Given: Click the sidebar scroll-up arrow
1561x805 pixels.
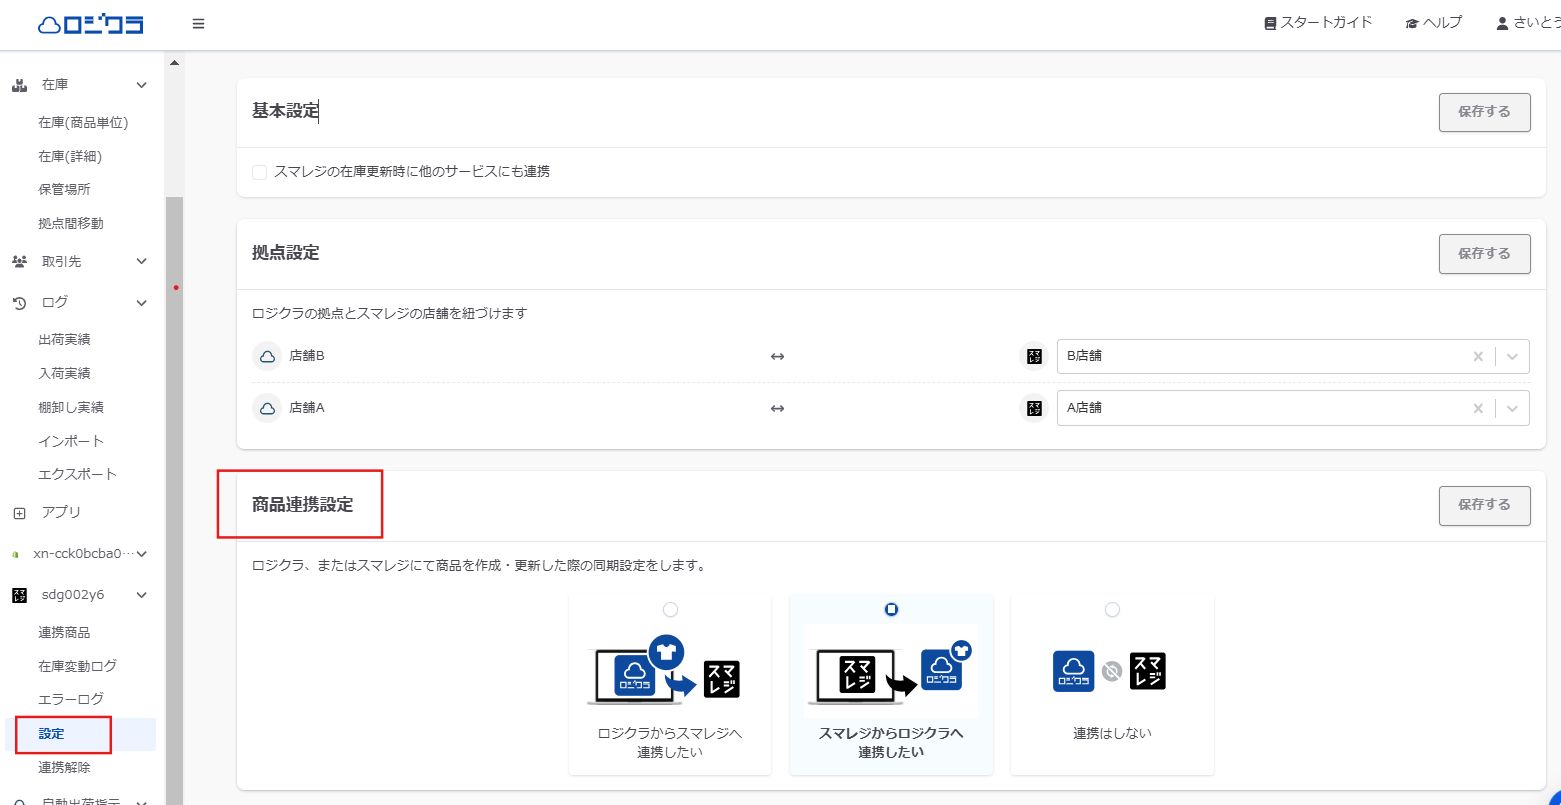Looking at the screenshot, I should (x=174, y=64).
